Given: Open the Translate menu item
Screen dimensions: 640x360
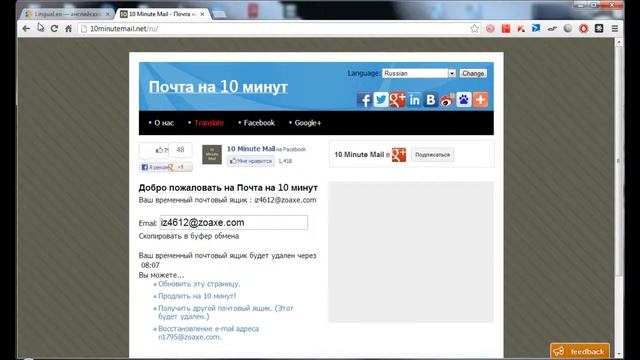Looking at the screenshot, I should (209, 123).
